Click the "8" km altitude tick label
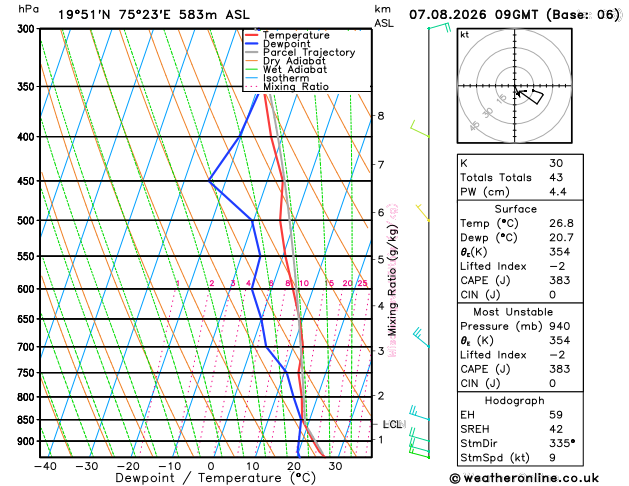 click(x=381, y=116)
